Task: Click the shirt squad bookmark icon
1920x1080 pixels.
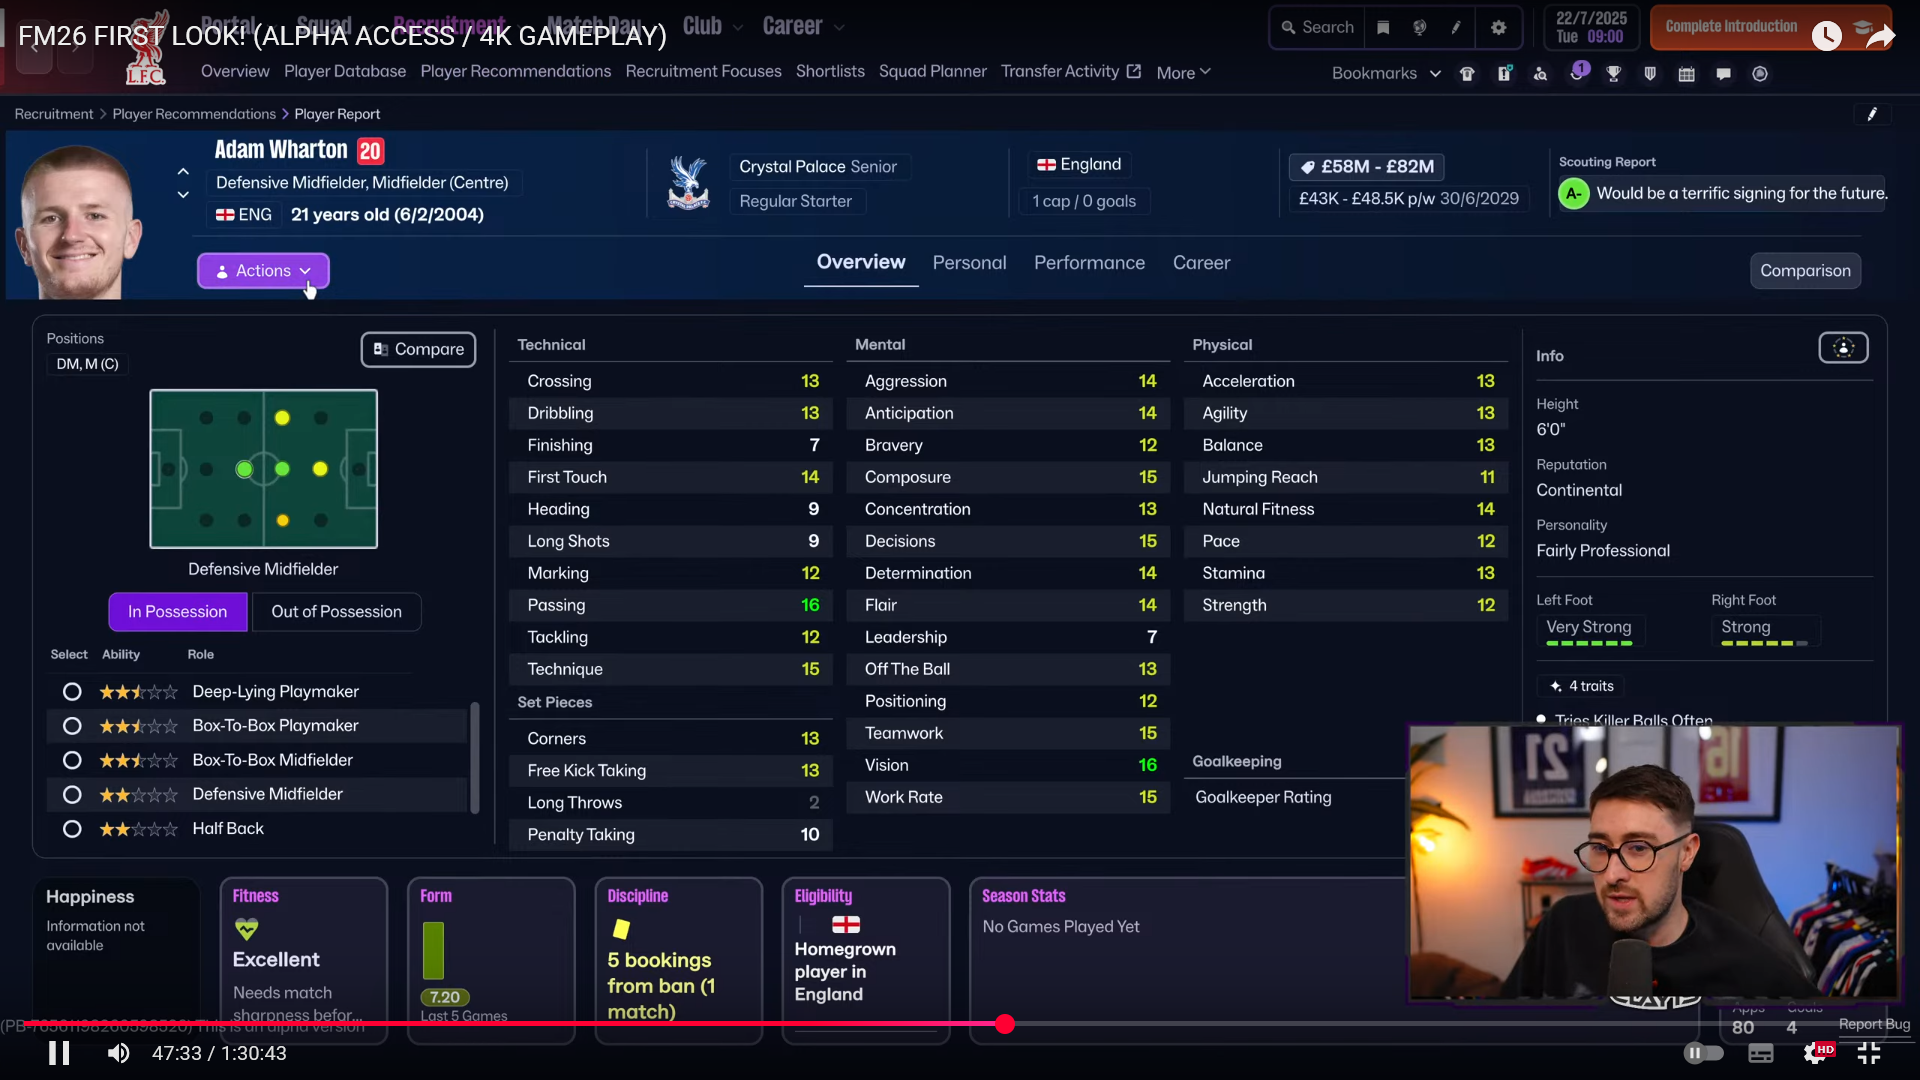Action: point(1467,74)
